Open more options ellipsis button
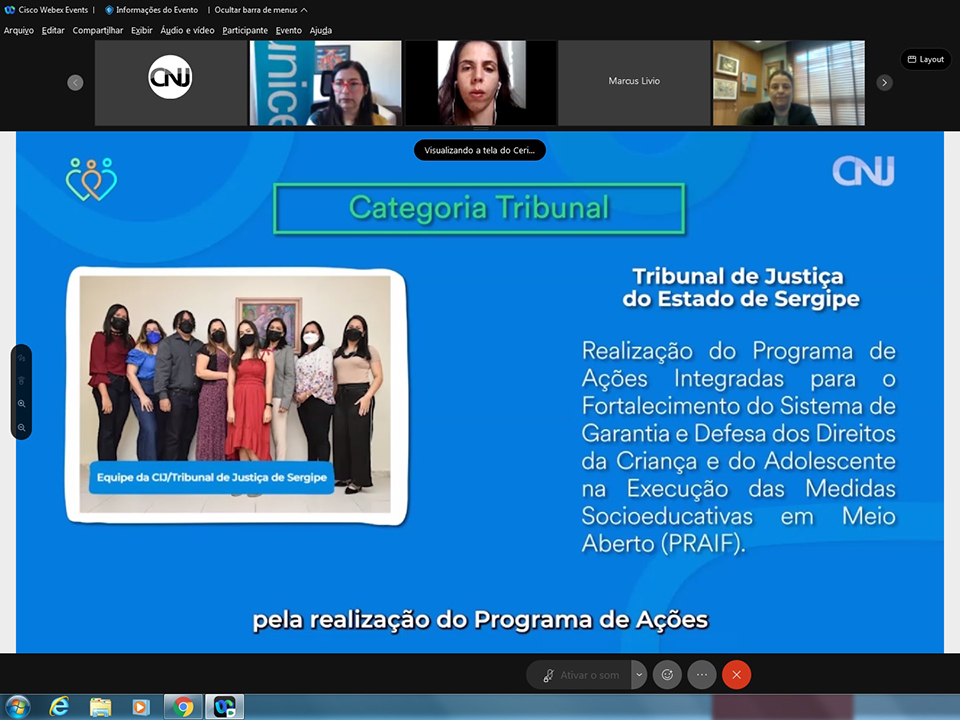Image resolution: width=960 pixels, height=720 pixels. 702,675
